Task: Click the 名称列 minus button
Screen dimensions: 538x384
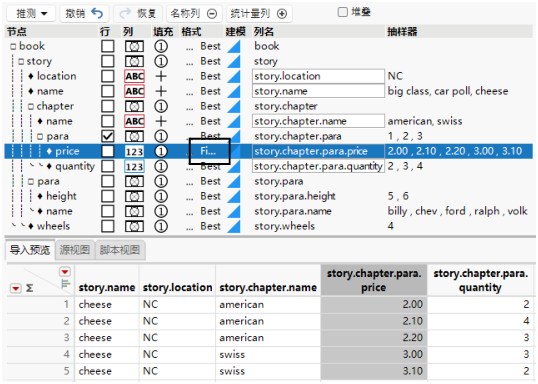Action: point(194,13)
